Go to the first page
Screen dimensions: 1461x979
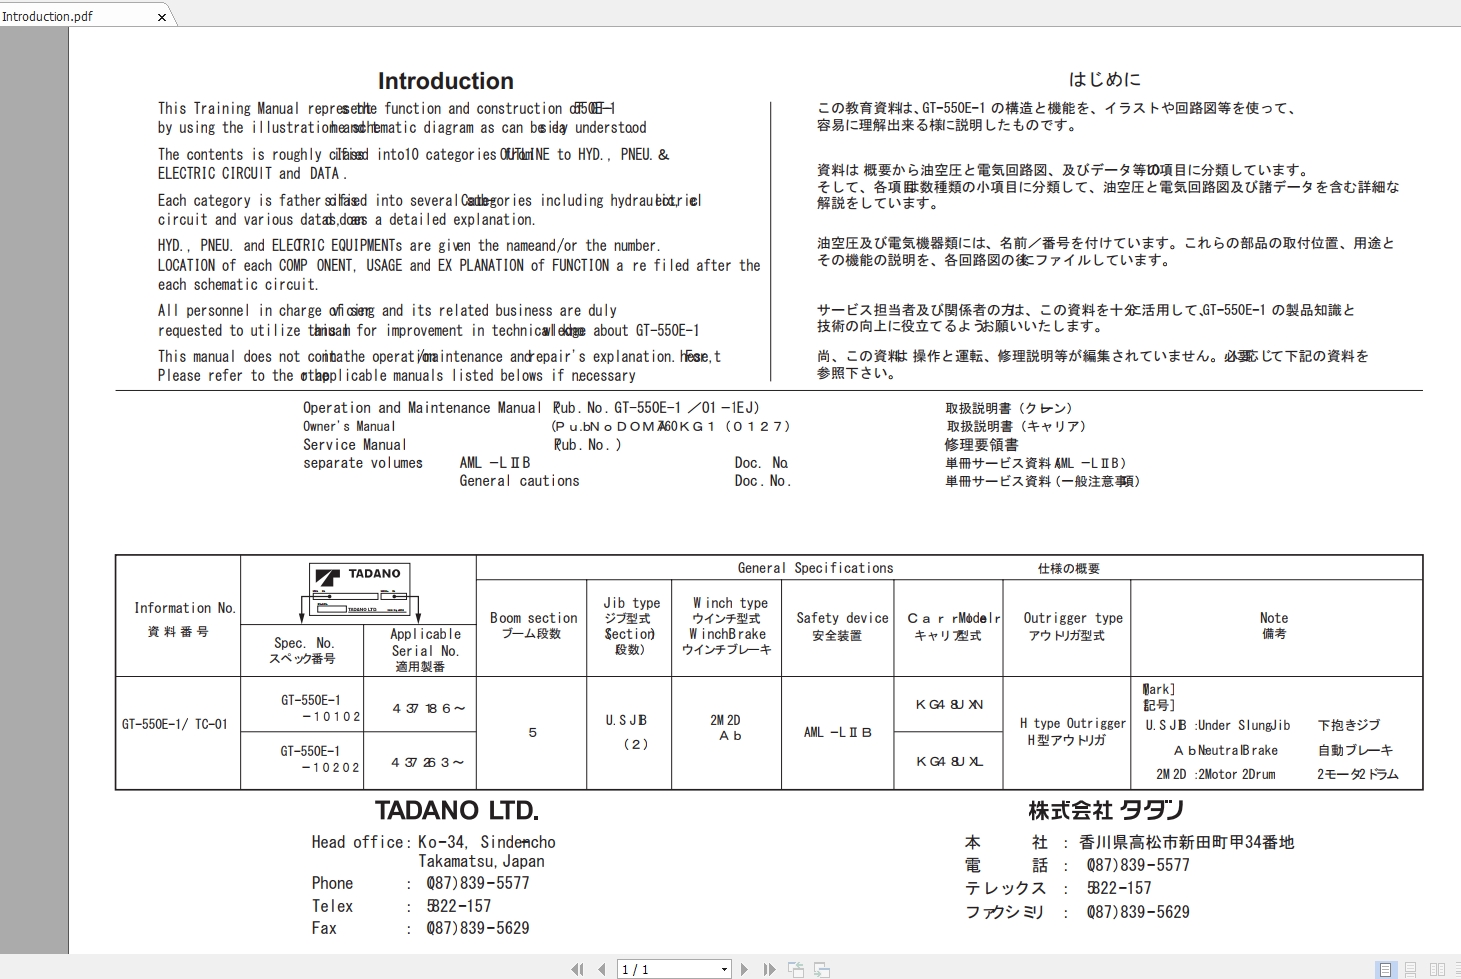(577, 969)
